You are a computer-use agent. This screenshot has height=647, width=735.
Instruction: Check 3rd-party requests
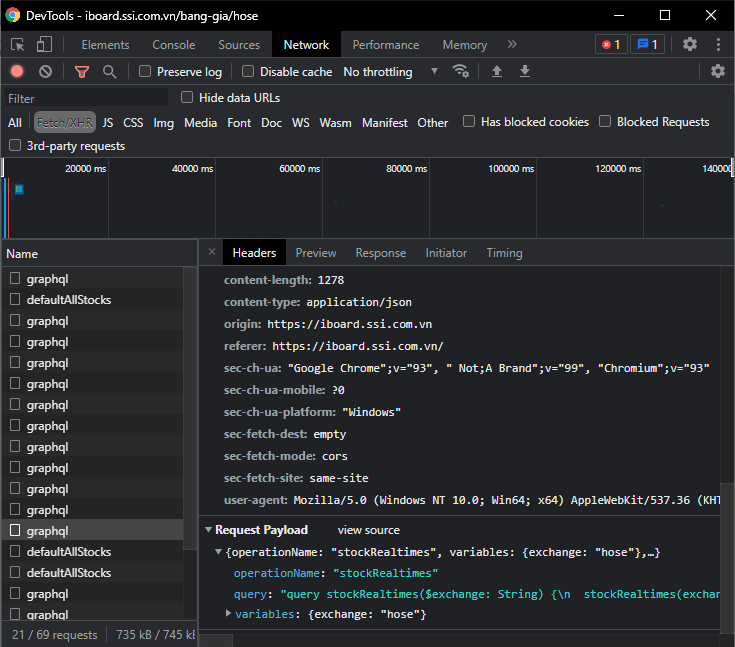tap(15, 145)
